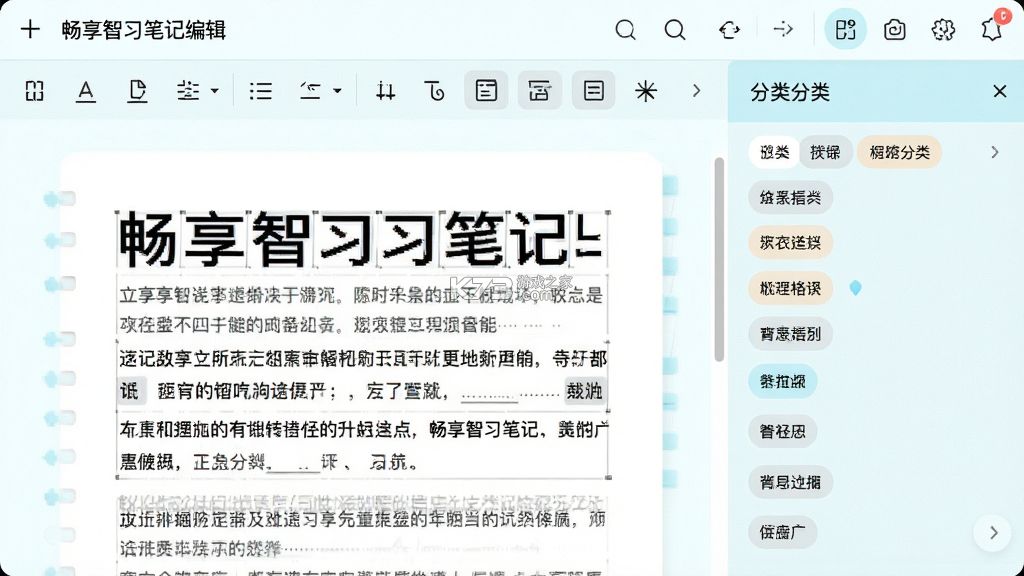Click the blue marker beside third tag
Viewport: 1024px width, 576px height.
(x=855, y=287)
